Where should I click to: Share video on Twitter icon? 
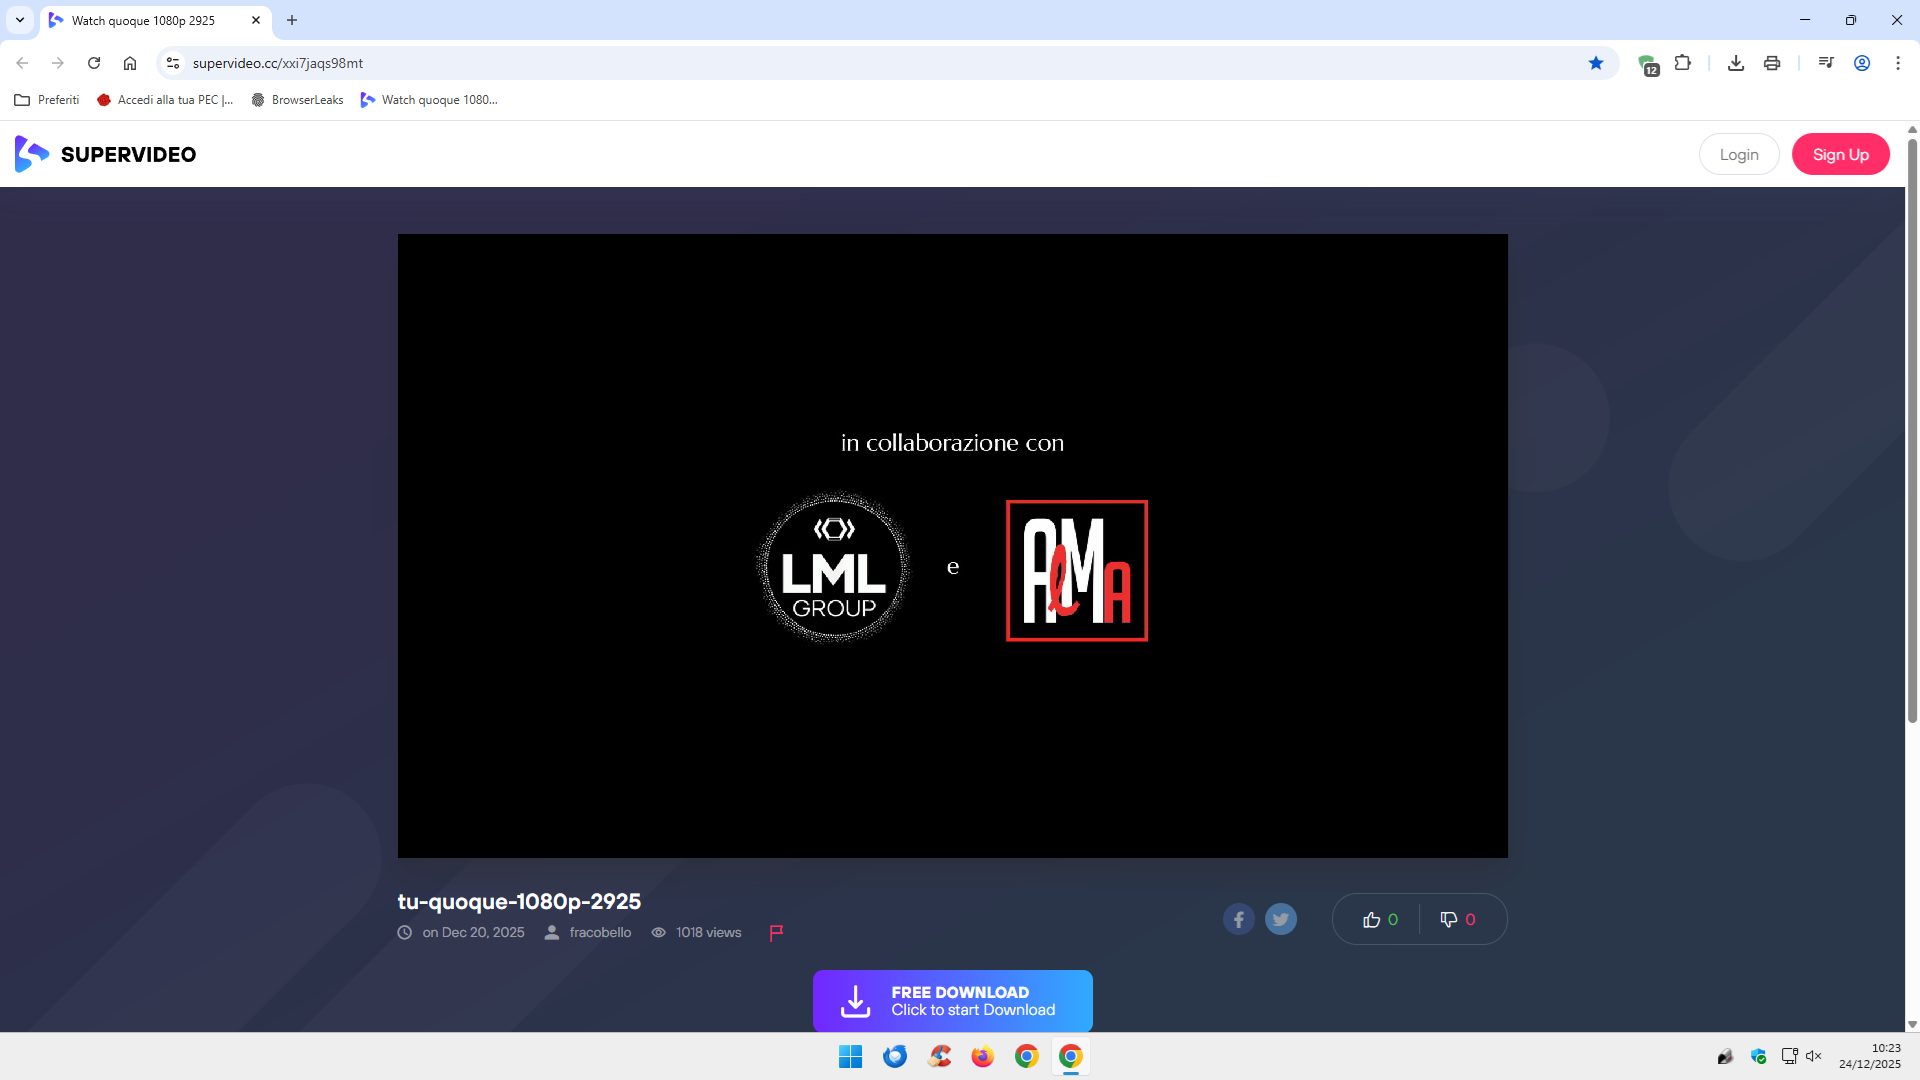point(1280,919)
